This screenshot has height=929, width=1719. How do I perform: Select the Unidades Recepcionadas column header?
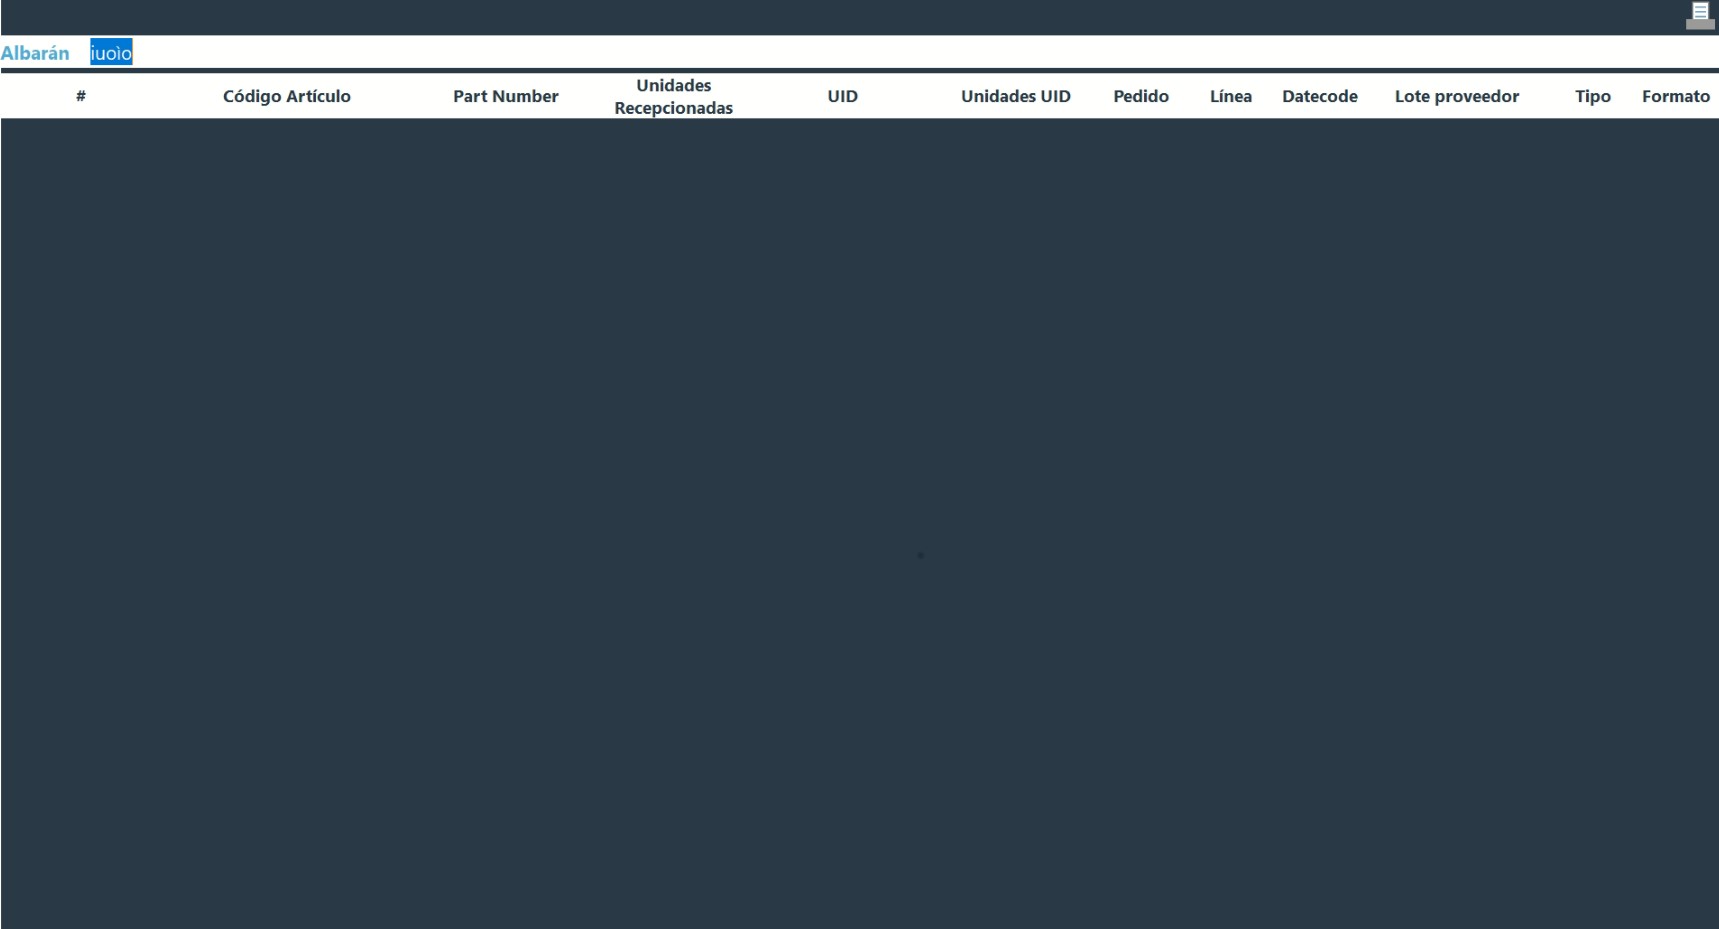pyautogui.click(x=673, y=96)
